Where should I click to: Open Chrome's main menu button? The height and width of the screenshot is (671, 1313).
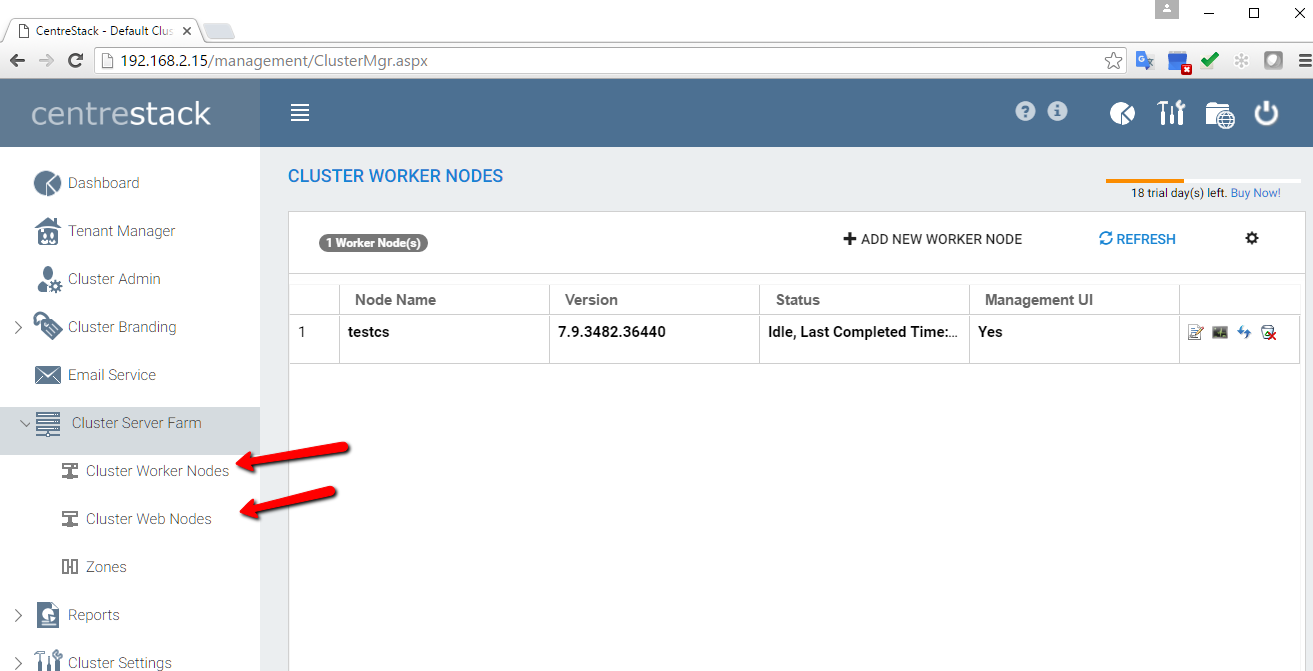[1304, 61]
